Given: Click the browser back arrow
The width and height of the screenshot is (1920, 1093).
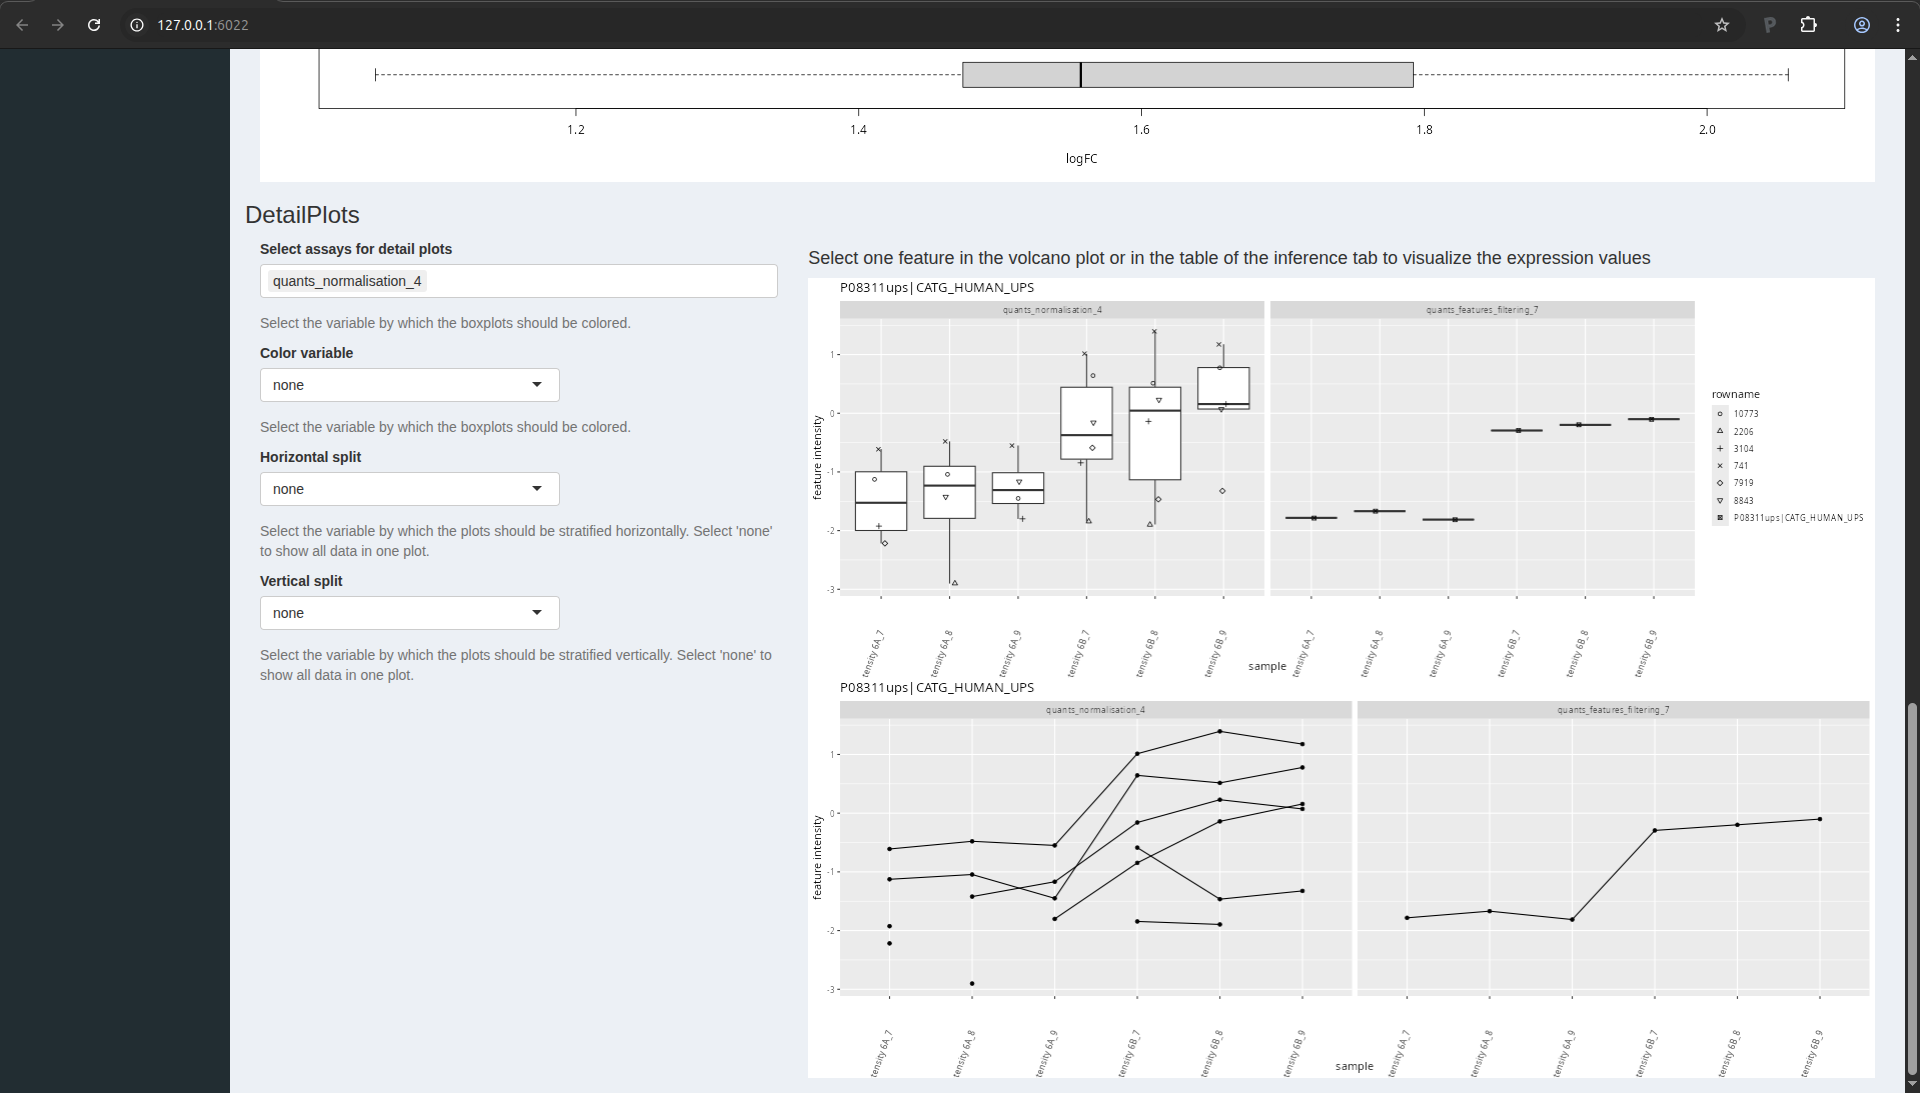Looking at the screenshot, I should tap(22, 25).
